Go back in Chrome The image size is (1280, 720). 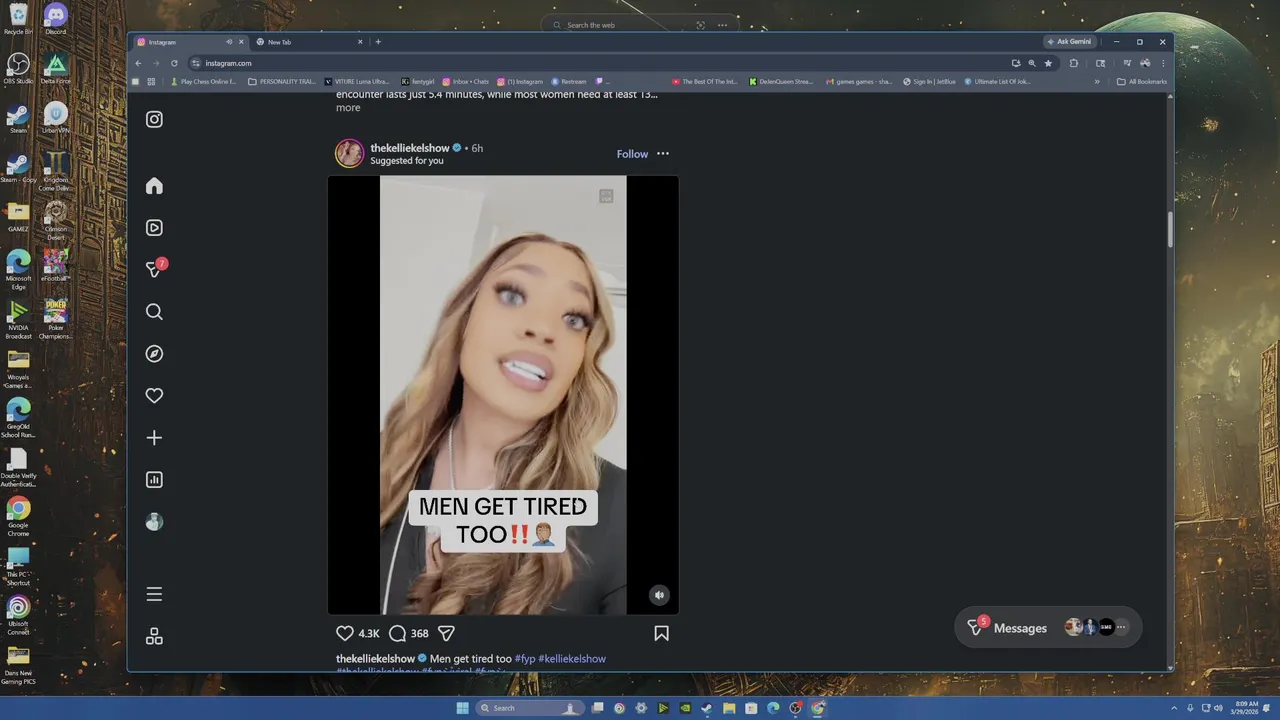pos(139,63)
